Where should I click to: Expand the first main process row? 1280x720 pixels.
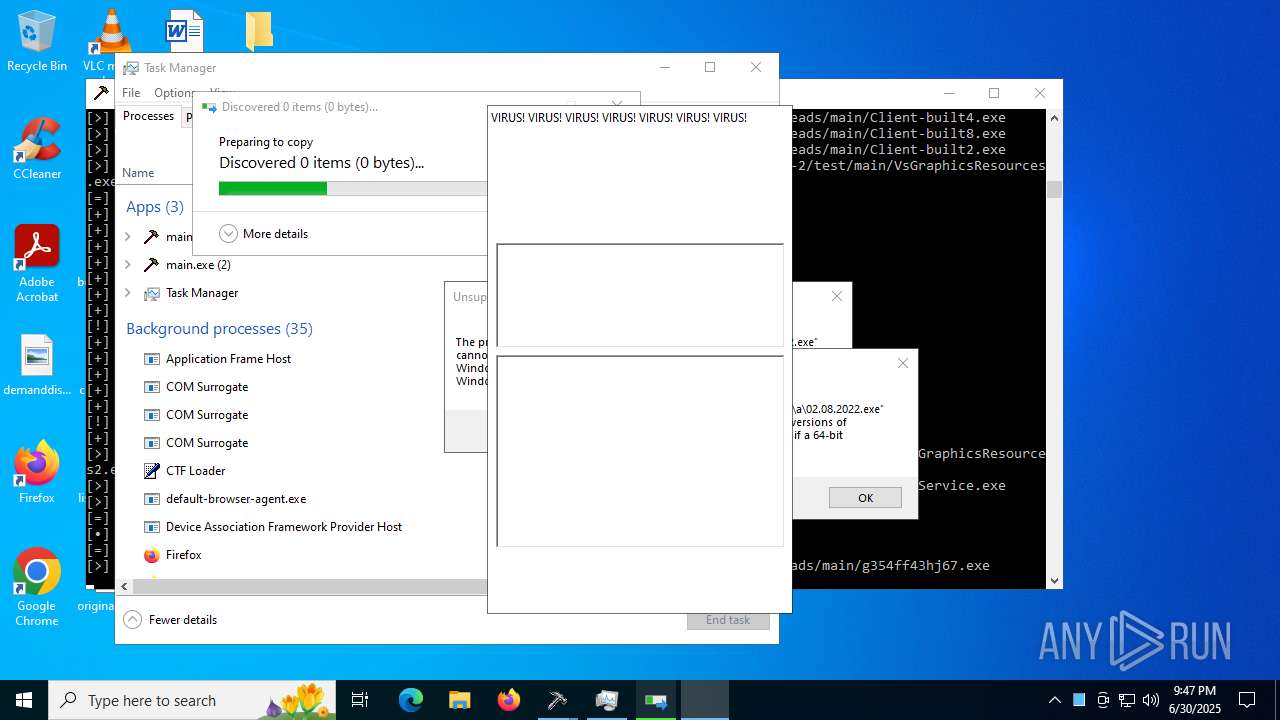click(127, 237)
